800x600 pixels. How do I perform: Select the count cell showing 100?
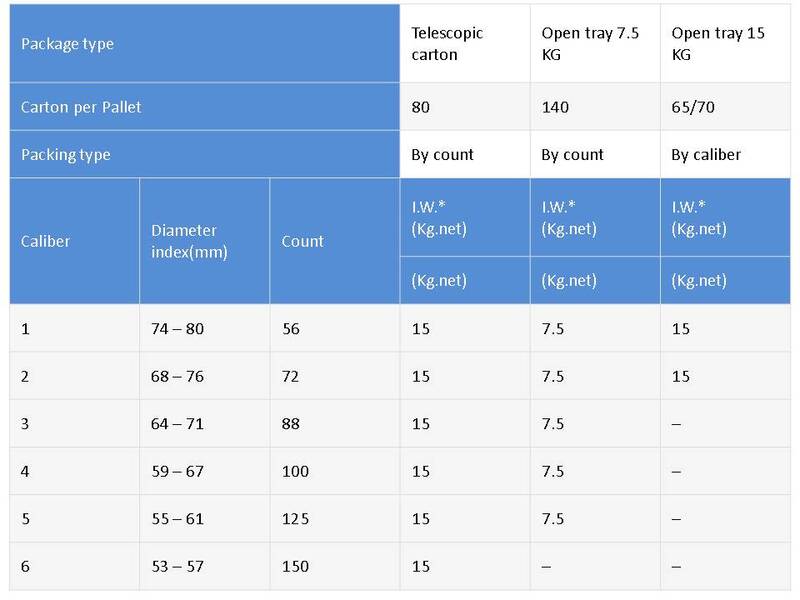point(297,471)
